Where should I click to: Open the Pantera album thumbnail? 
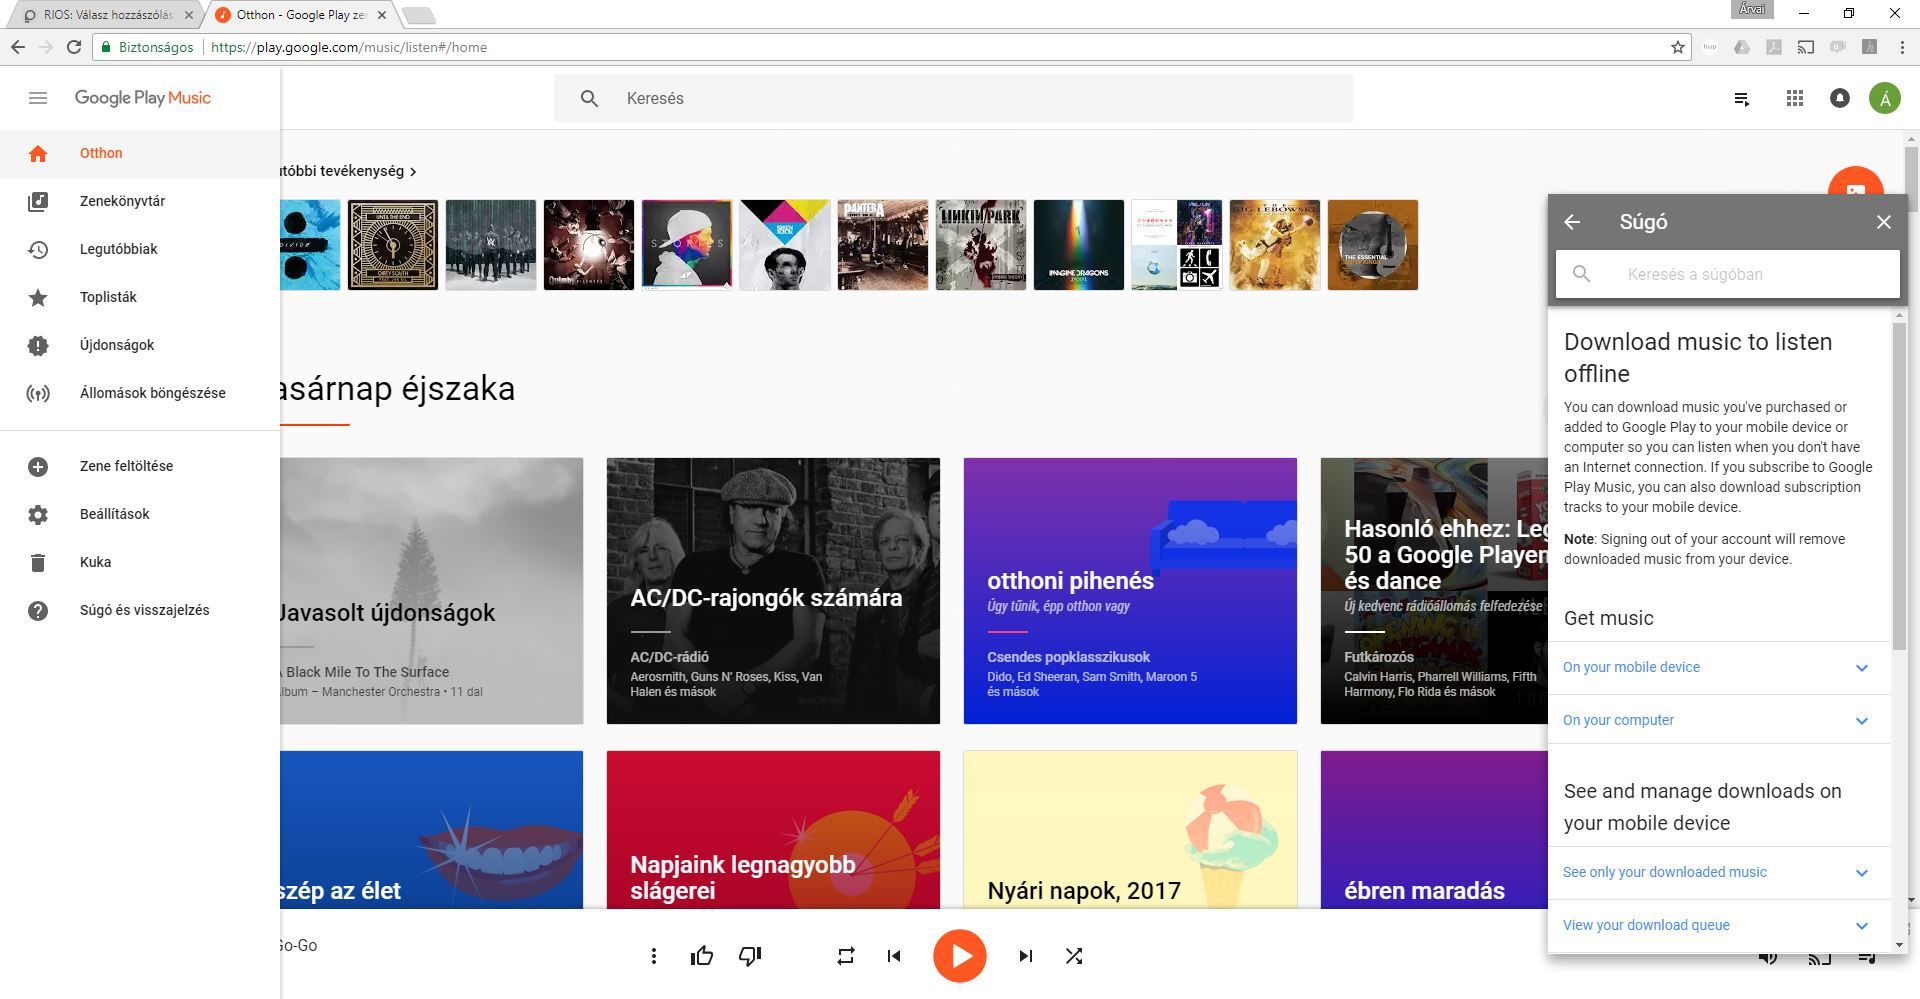tap(883, 245)
